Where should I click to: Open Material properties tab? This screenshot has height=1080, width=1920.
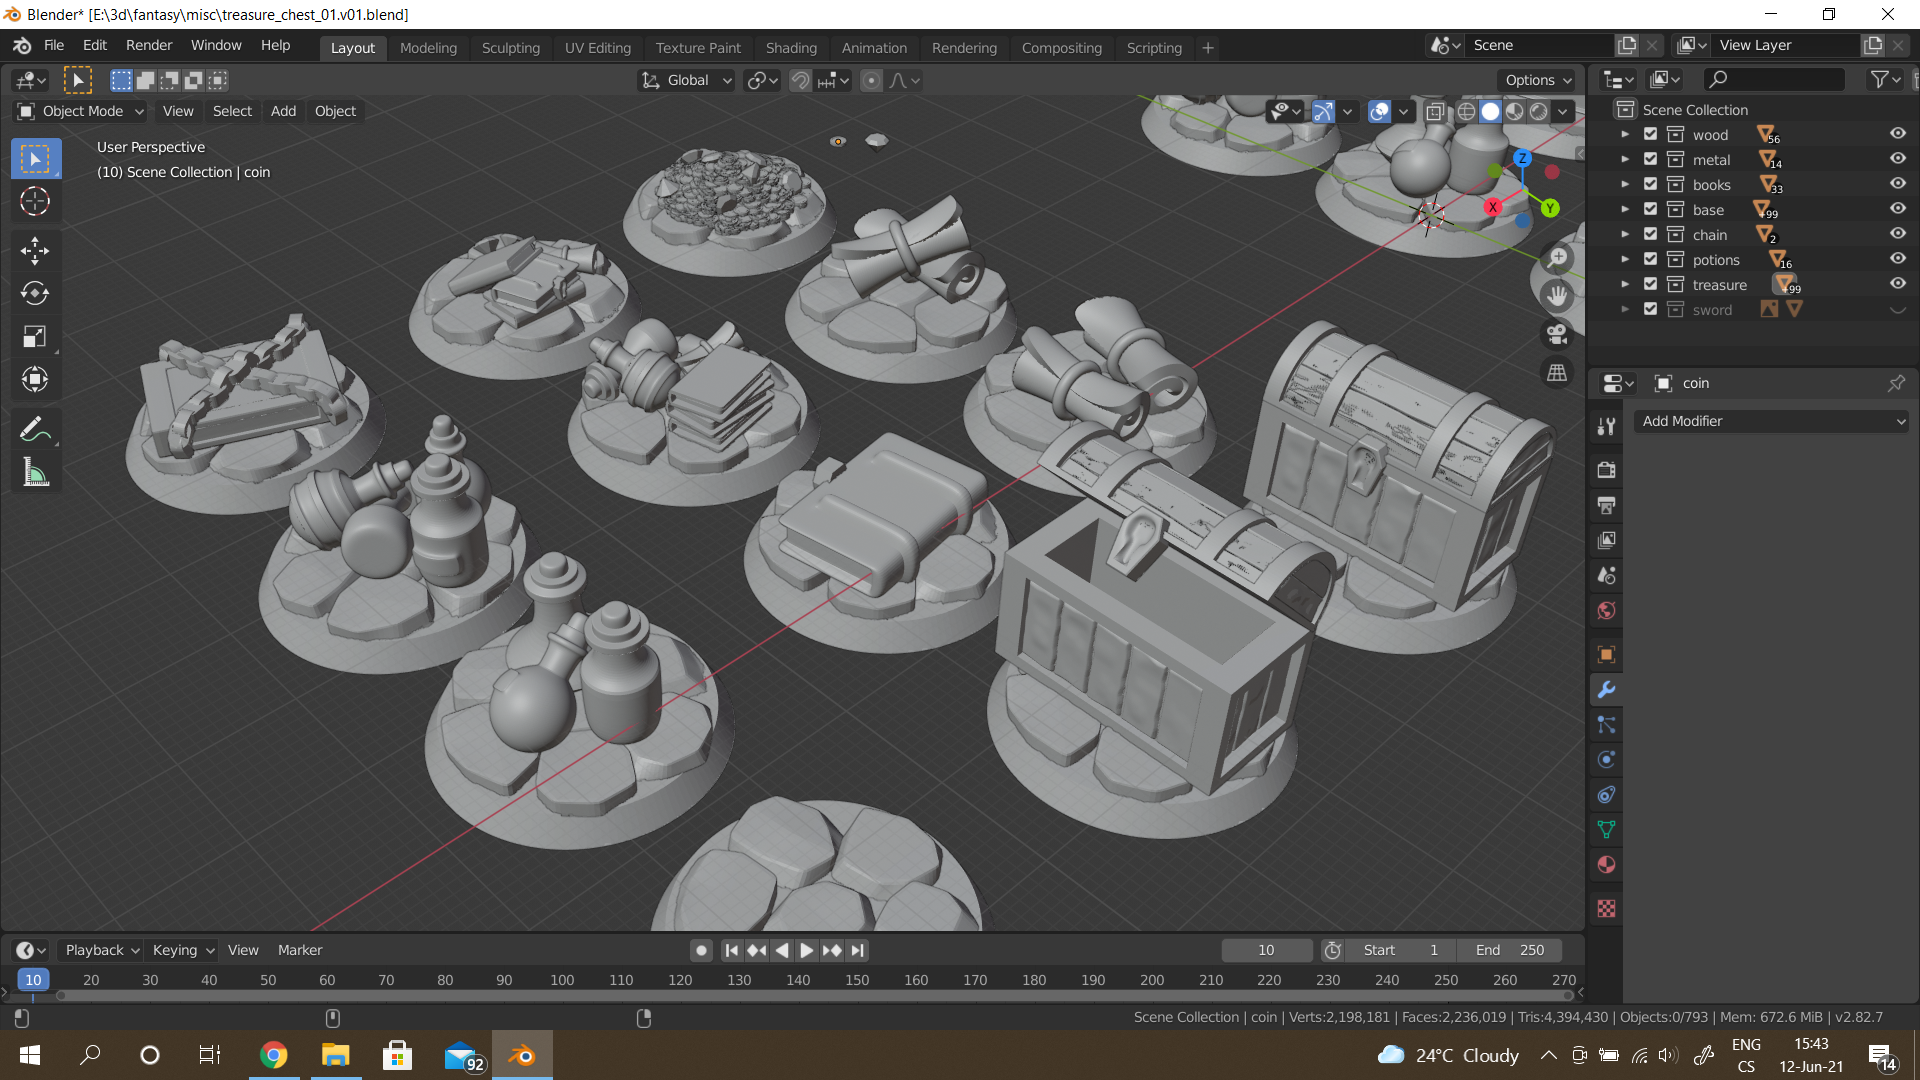[x=1606, y=865]
